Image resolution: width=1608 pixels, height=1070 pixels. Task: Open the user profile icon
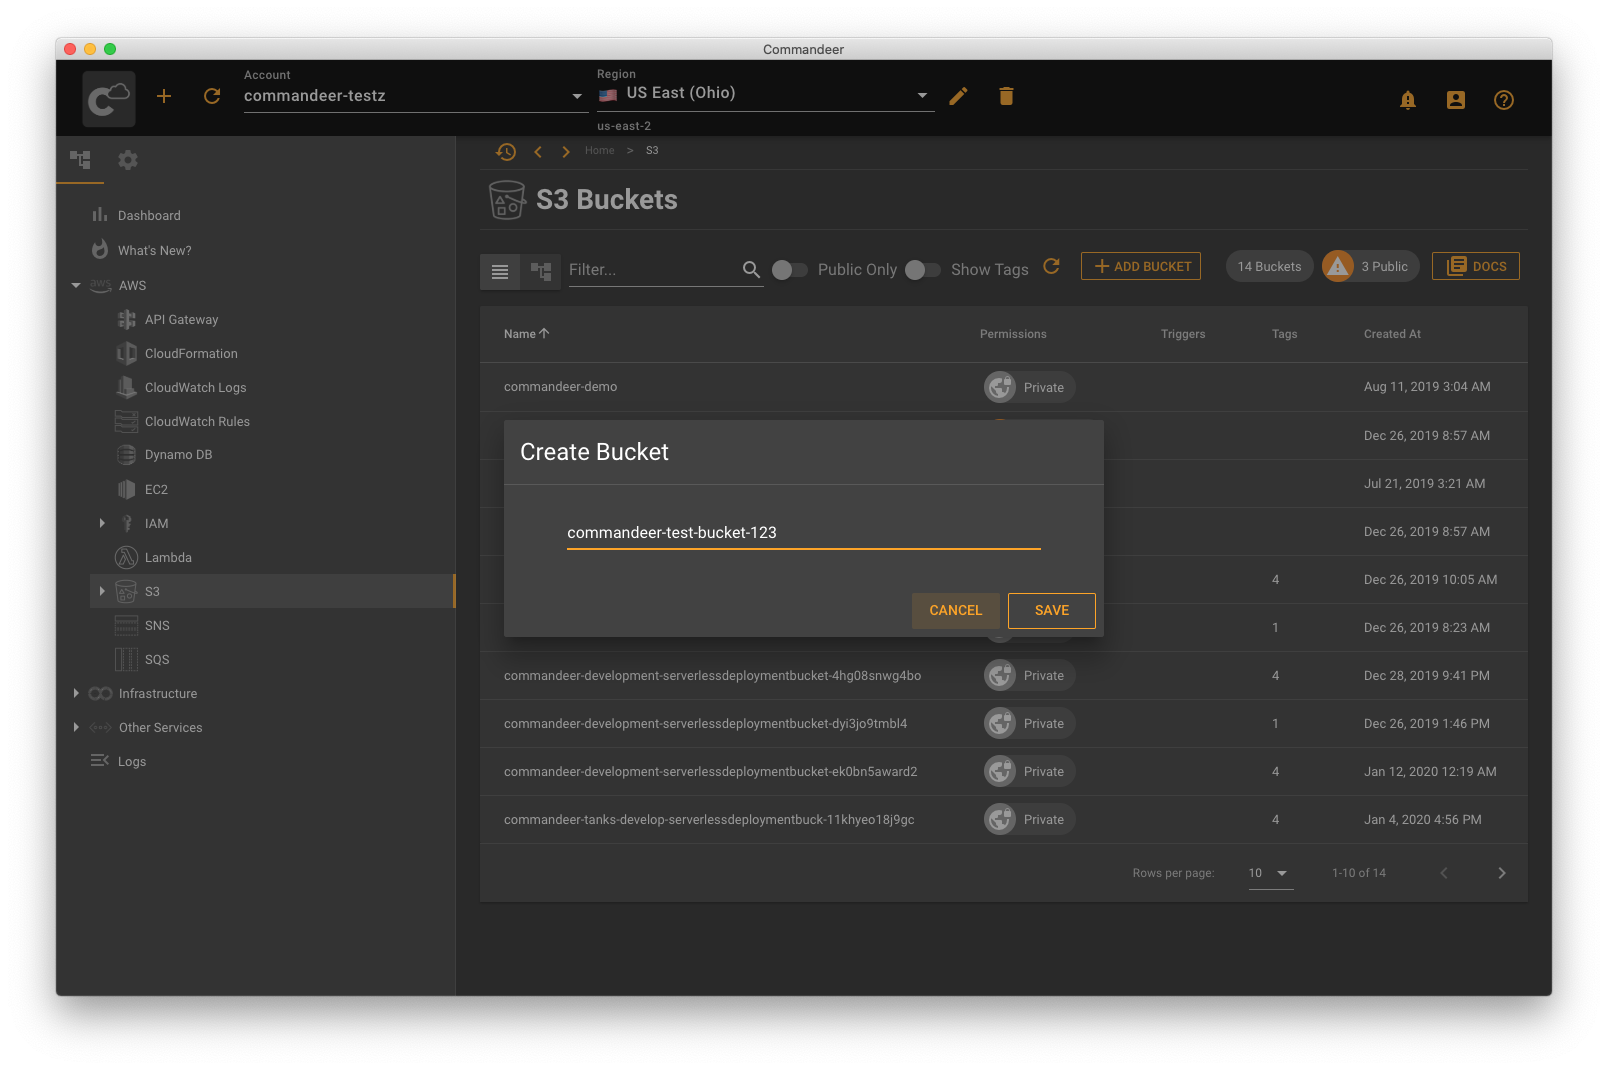click(1456, 100)
